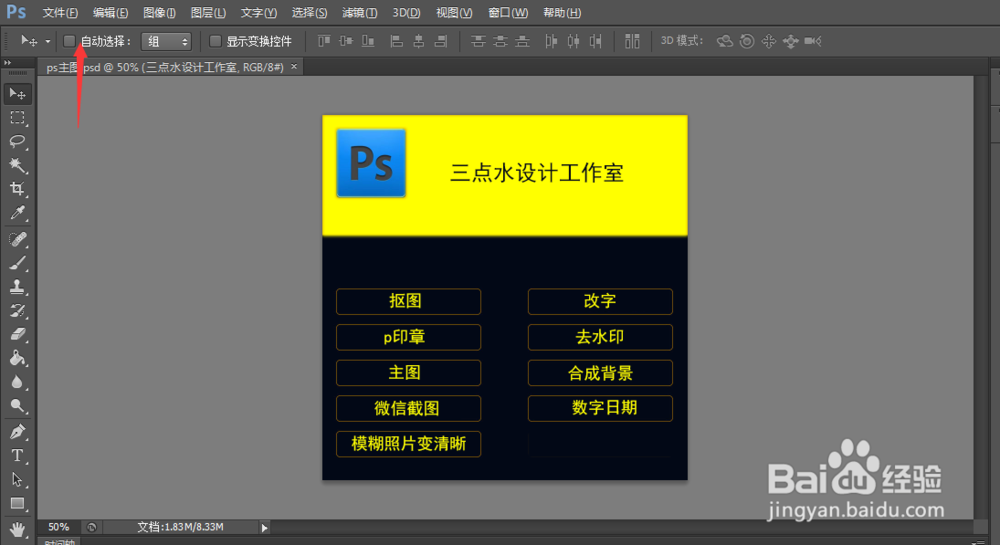Open the Move tool preset picker arrow
This screenshot has height=545, width=1000.
[x=47, y=41]
